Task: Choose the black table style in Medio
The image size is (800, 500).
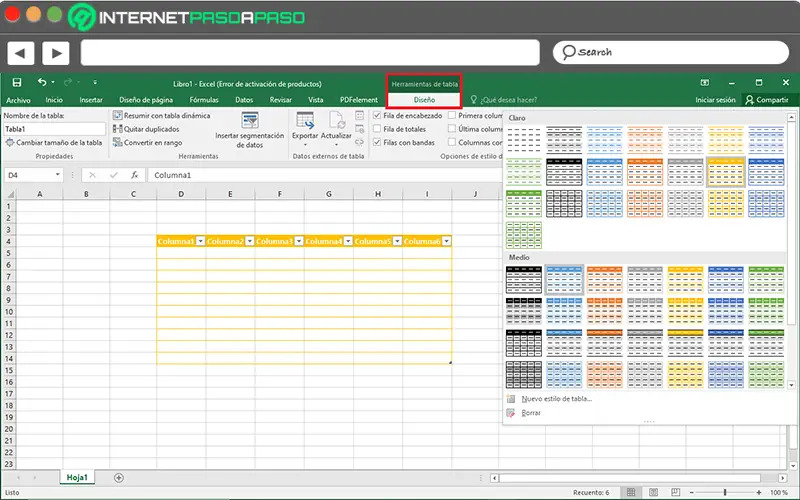Action: point(524,280)
